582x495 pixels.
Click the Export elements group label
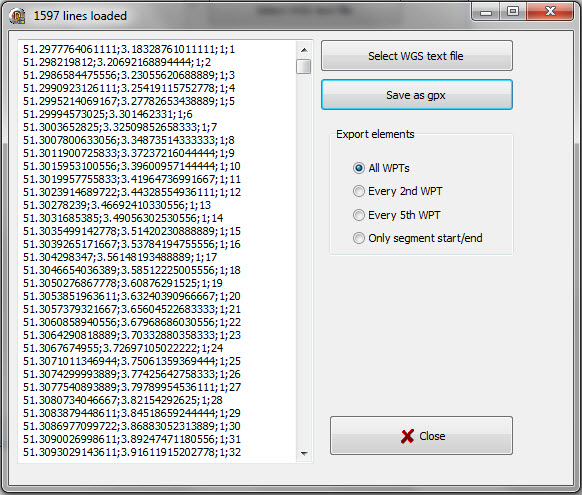[x=375, y=134]
